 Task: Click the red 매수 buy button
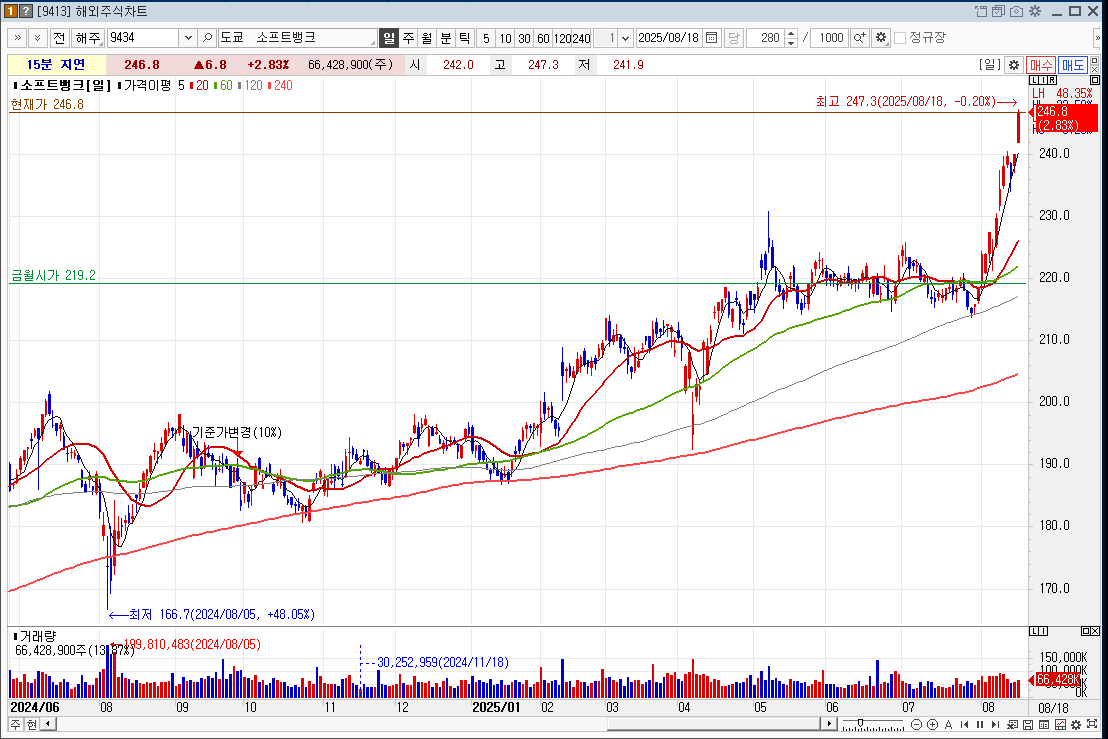click(1041, 65)
